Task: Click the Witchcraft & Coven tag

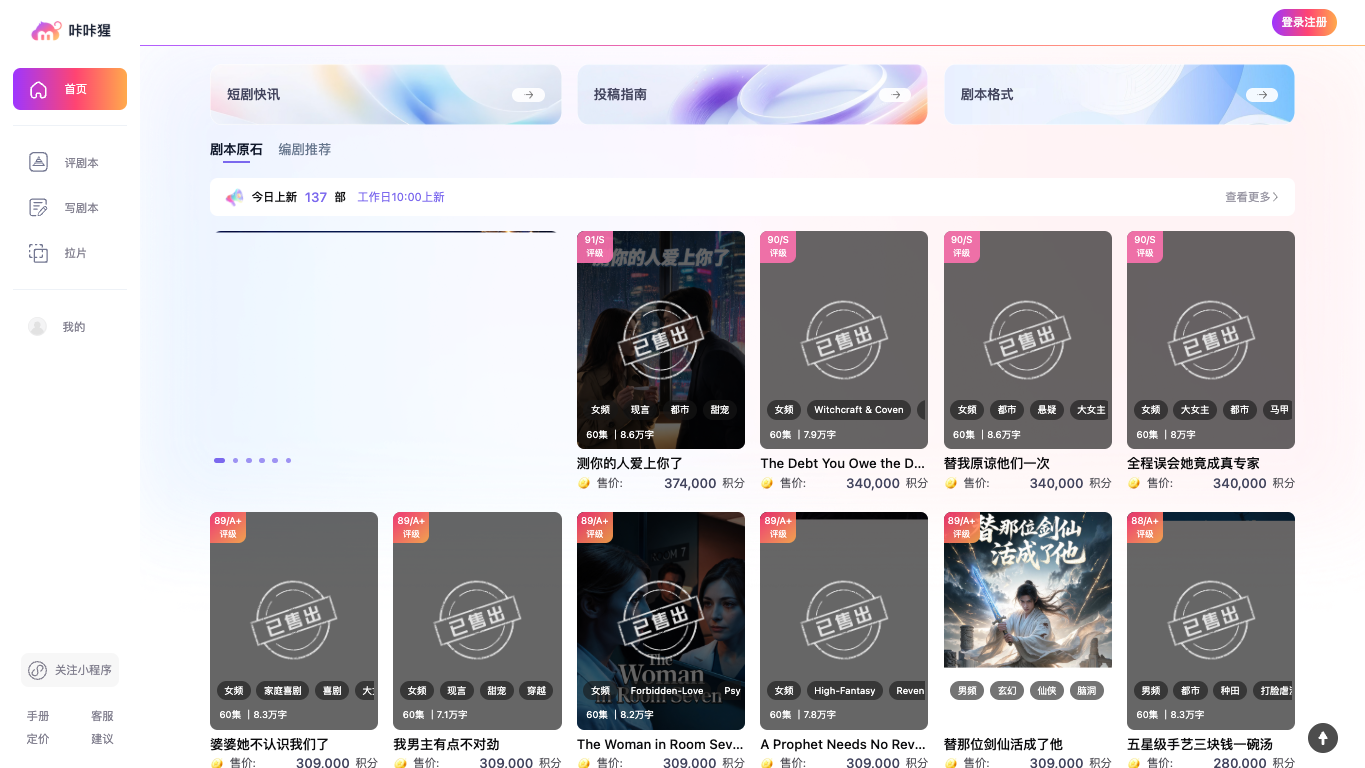Action: click(859, 410)
